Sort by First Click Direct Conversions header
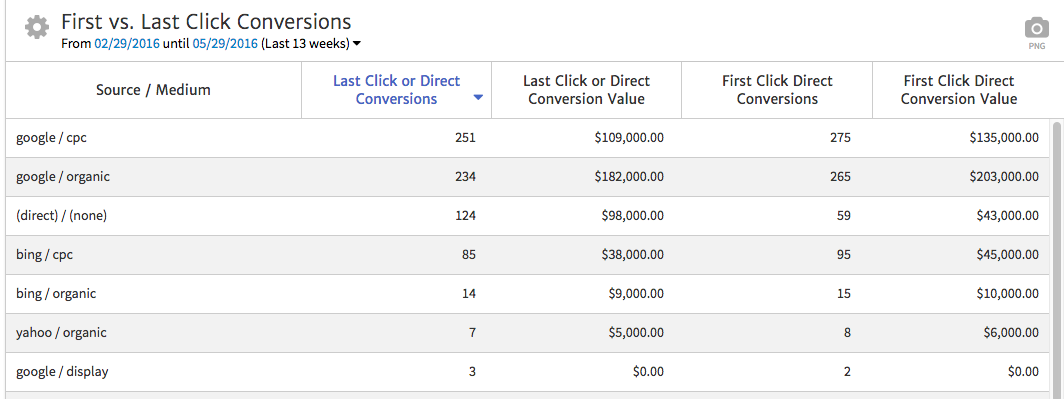 (777, 90)
